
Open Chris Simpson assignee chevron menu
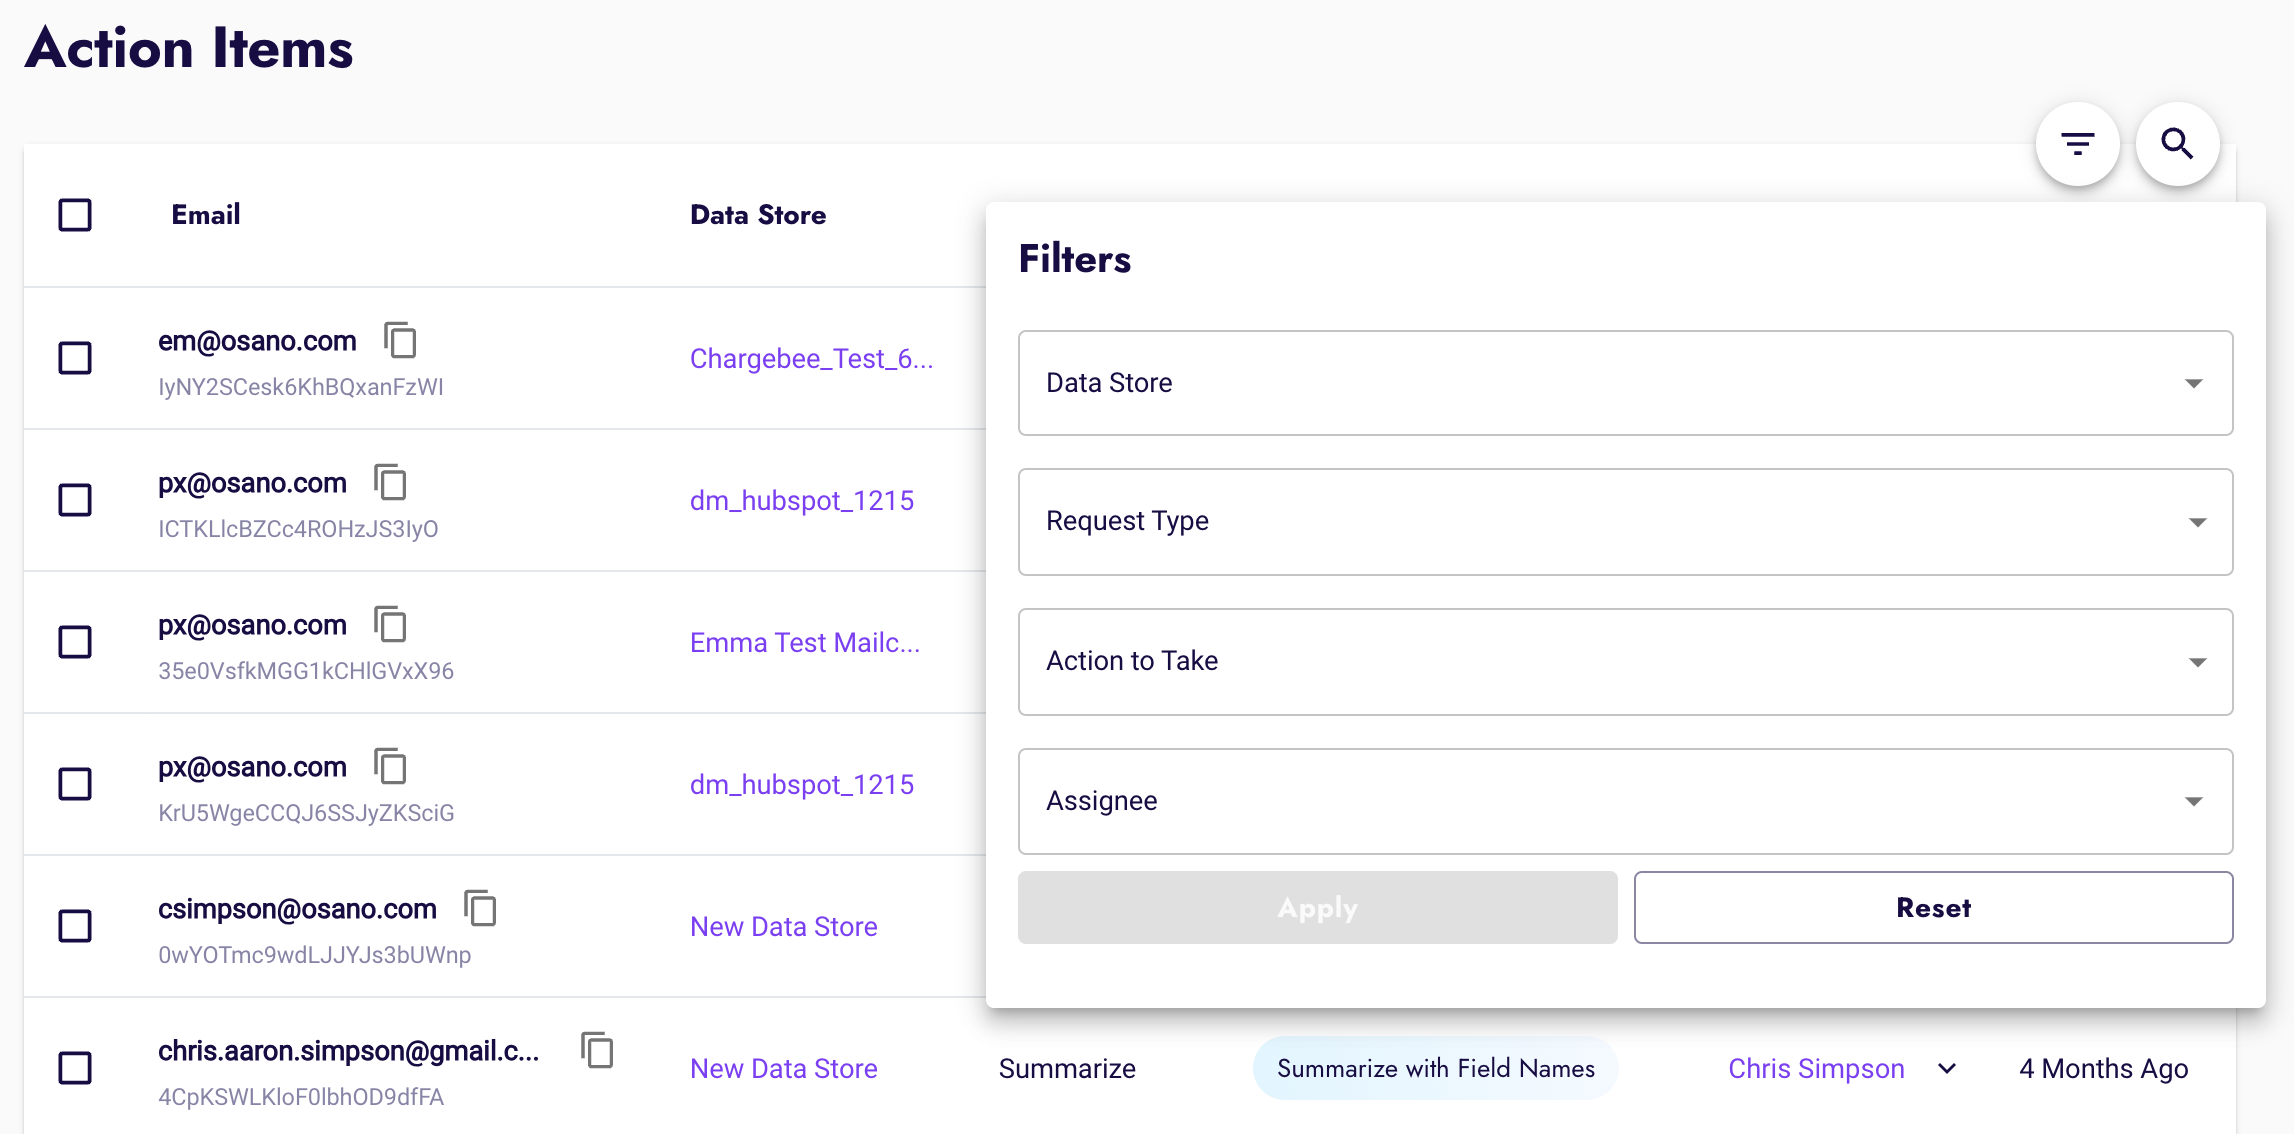(x=1946, y=1069)
